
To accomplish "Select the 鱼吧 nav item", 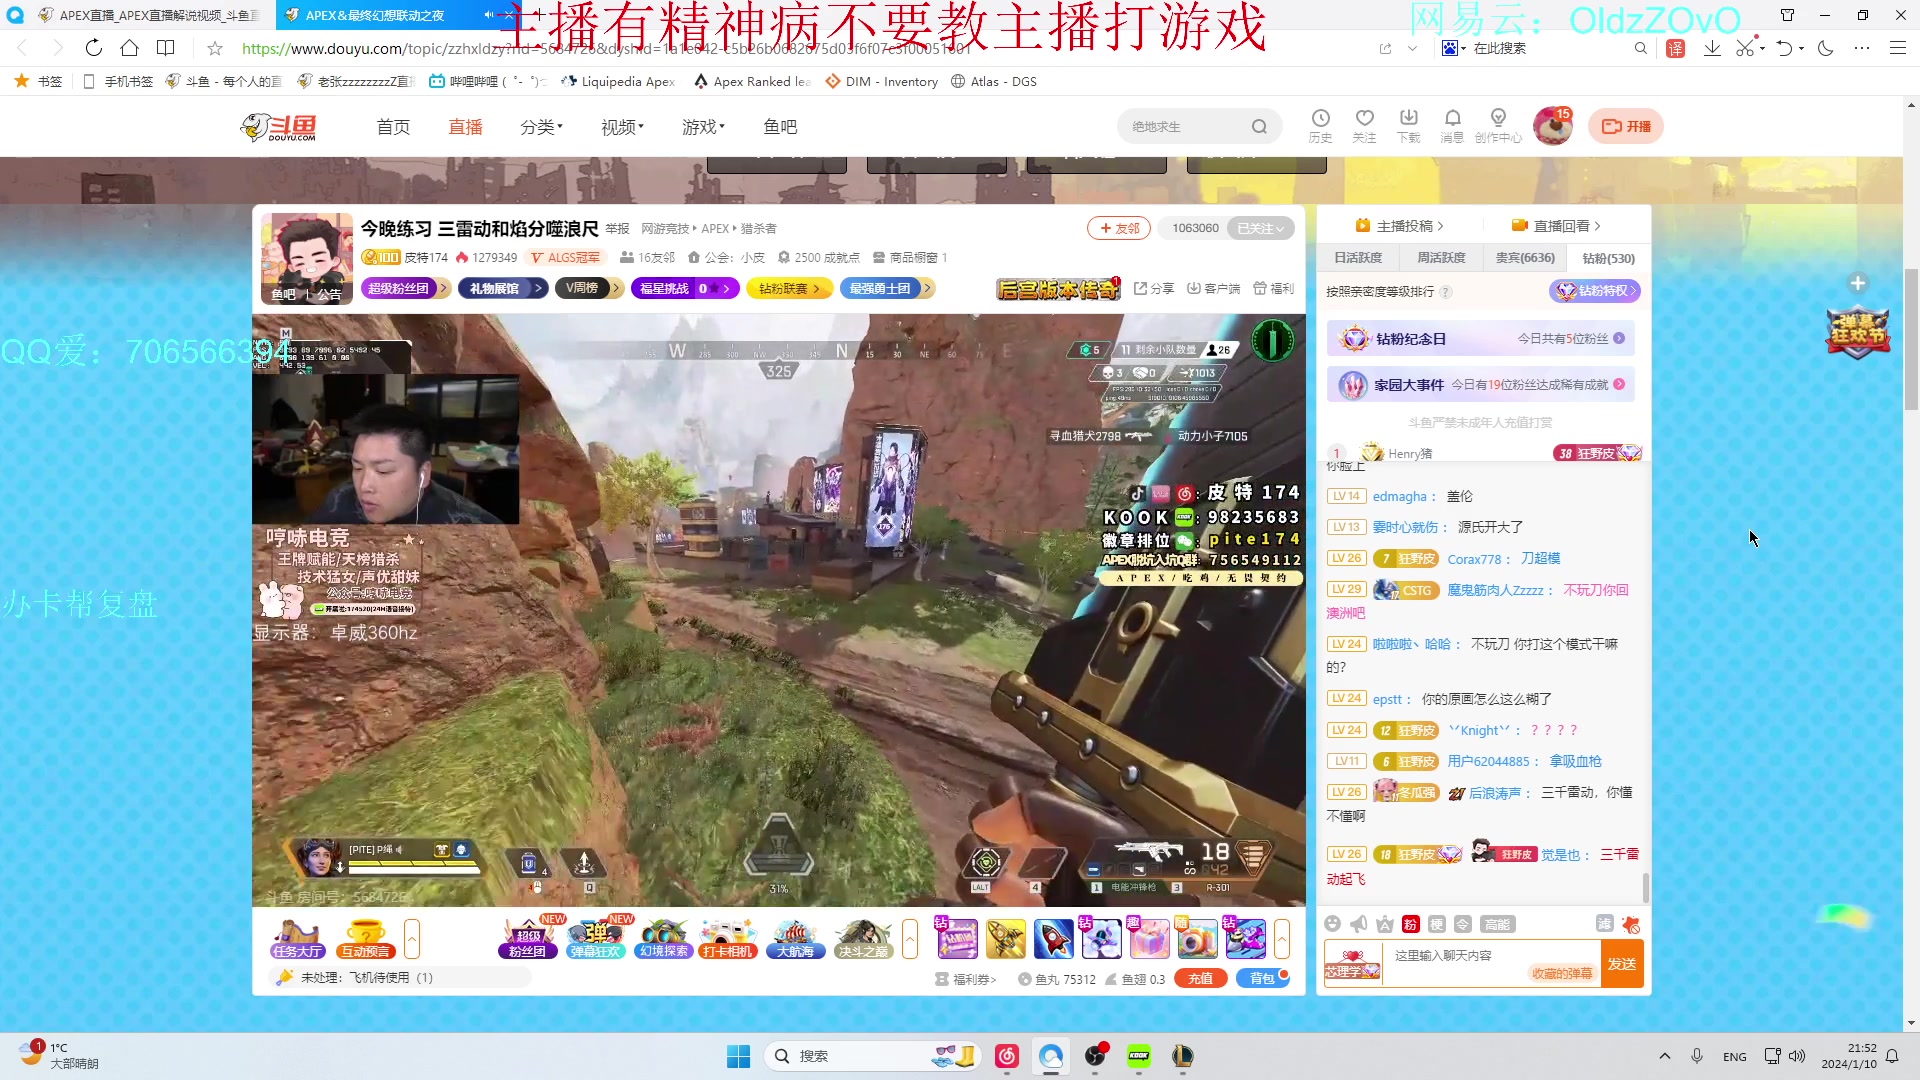I will (x=780, y=127).
